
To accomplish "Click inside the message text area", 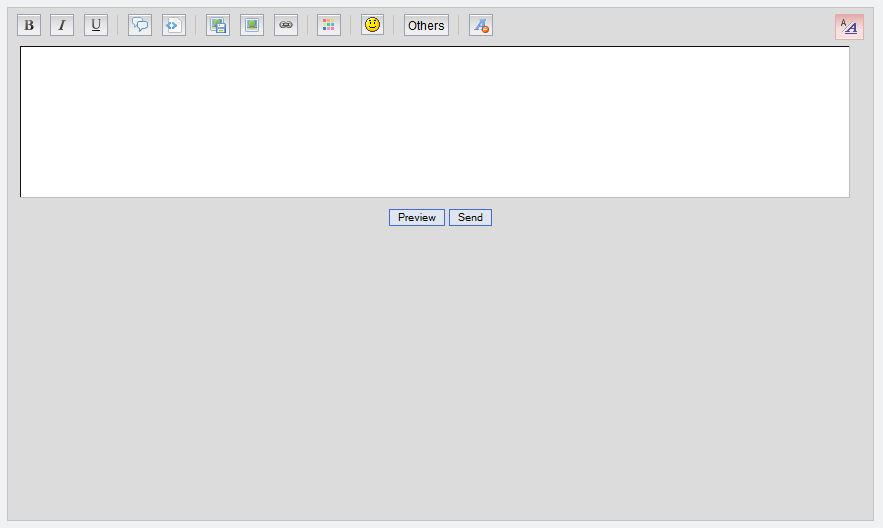I will point(435,122).
